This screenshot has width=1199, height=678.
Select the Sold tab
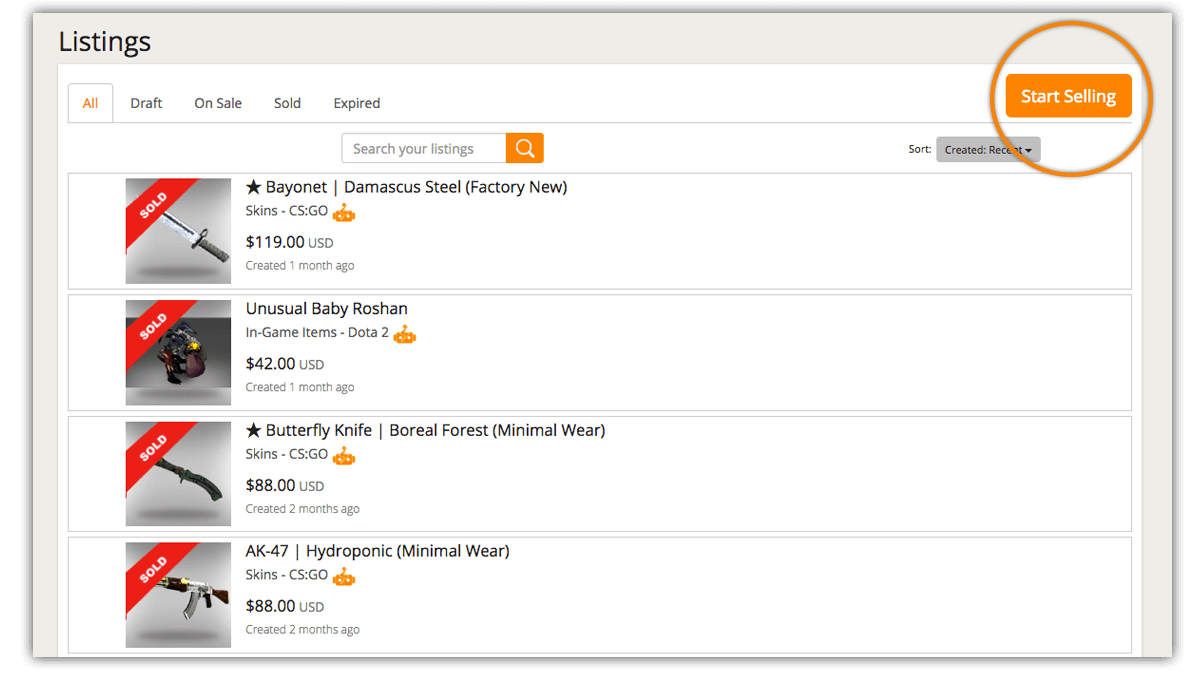coord(287,103)
